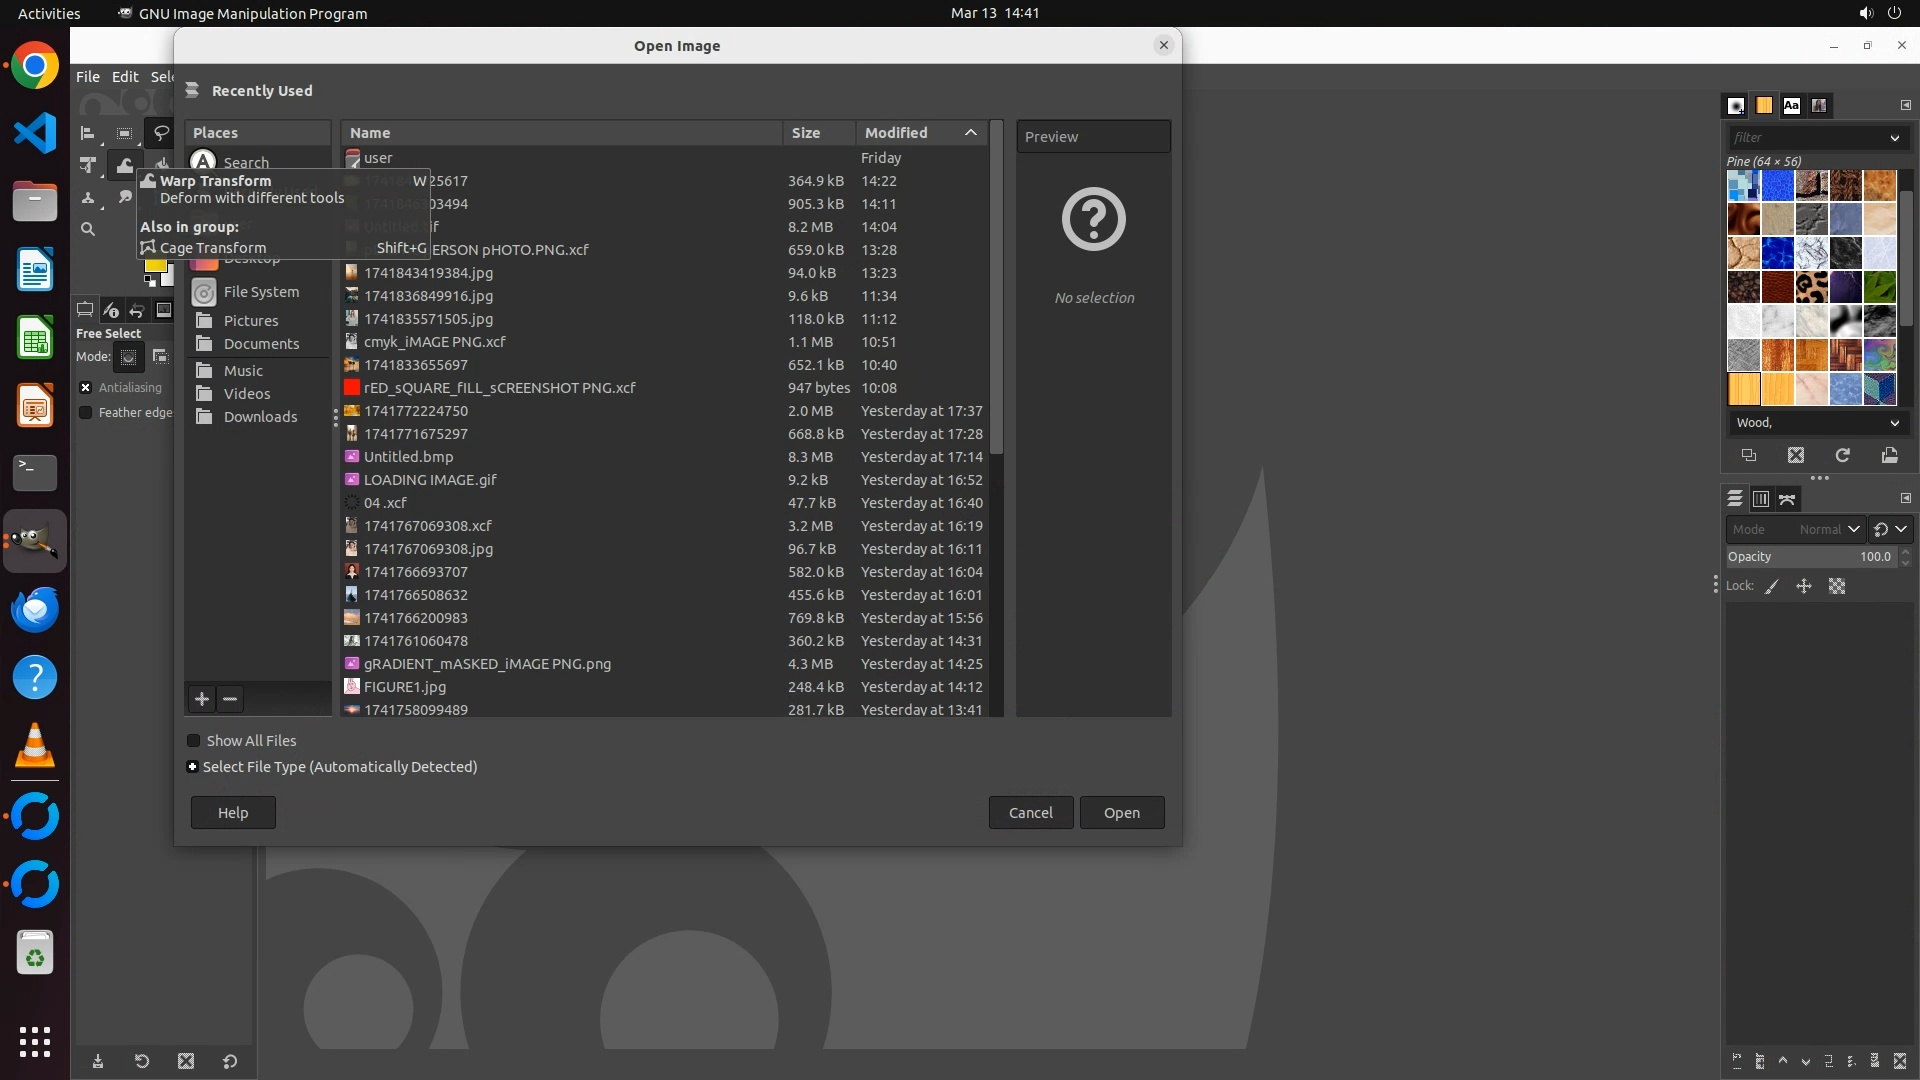Switch to the Channels tab

(x=1761, y=499)
